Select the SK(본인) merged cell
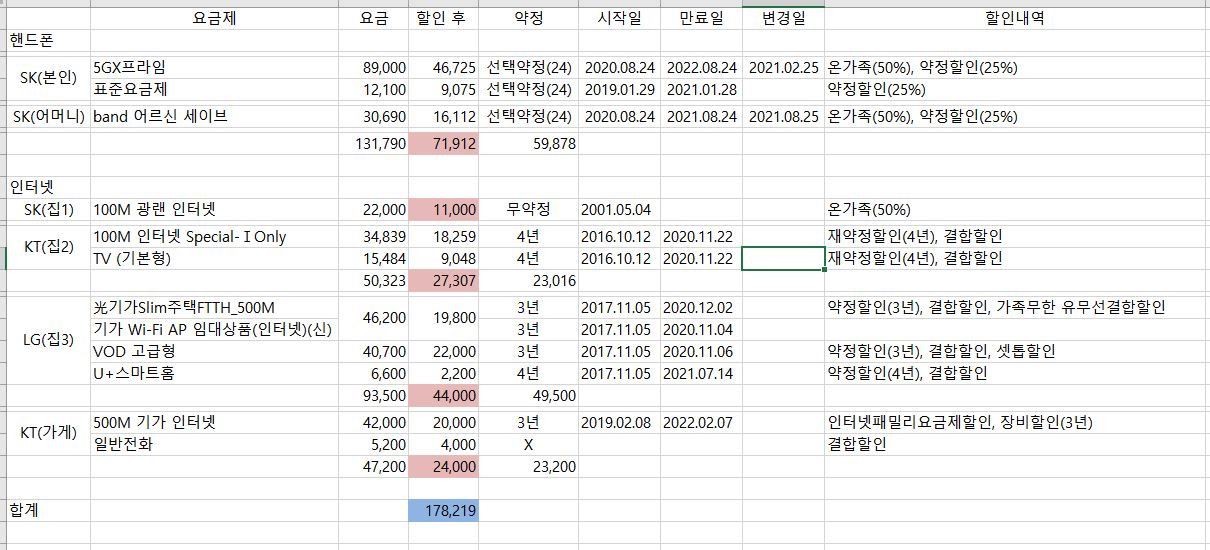The image size is (1210, 550). [47, 79]
